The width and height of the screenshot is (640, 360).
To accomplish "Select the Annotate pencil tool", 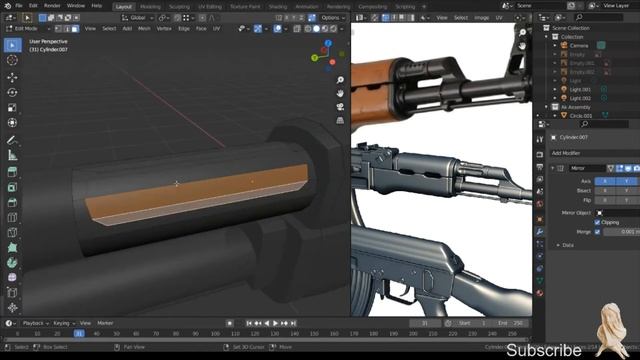I will point(12,140).
